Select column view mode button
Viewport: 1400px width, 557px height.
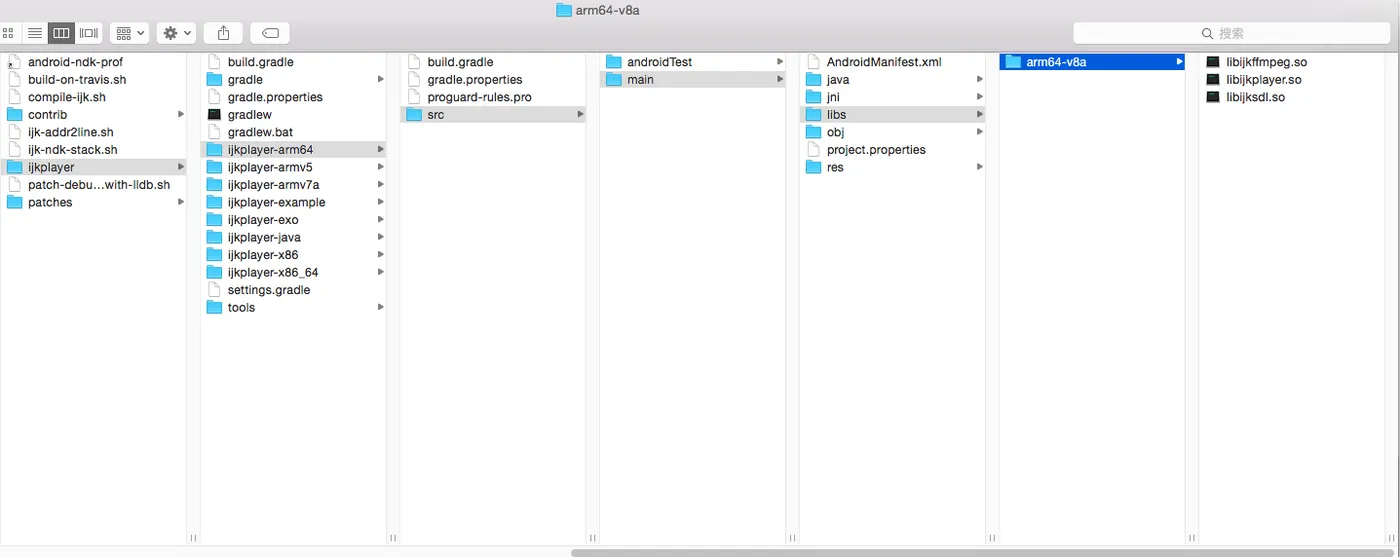coord(61,33)
